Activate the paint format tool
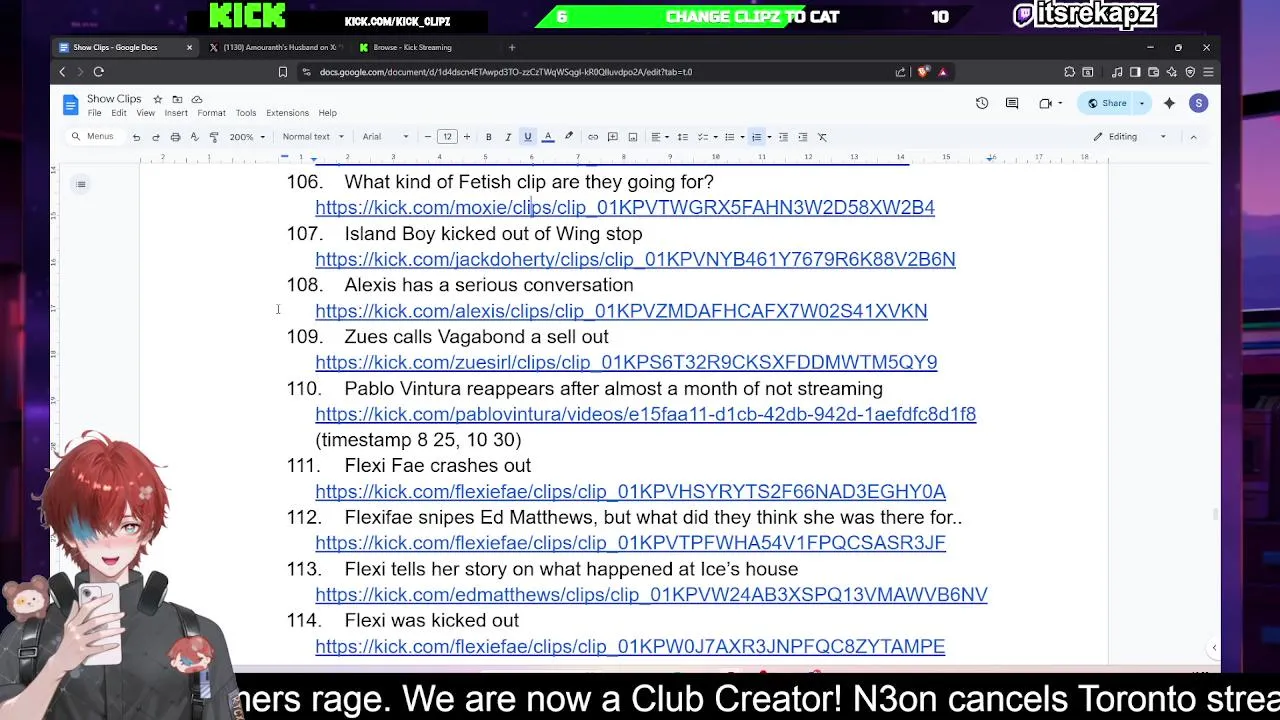Screen dimensions: 1280x720 [x=214, y=137]
